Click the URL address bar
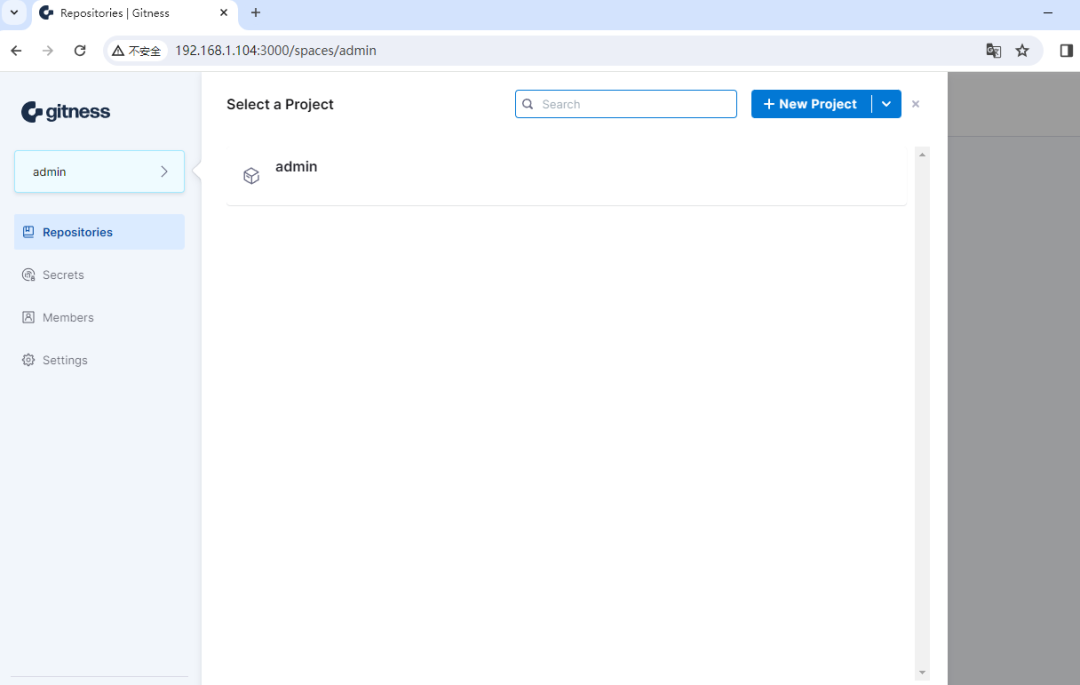This screenshot has height=685, width=1080. (572, 50)
